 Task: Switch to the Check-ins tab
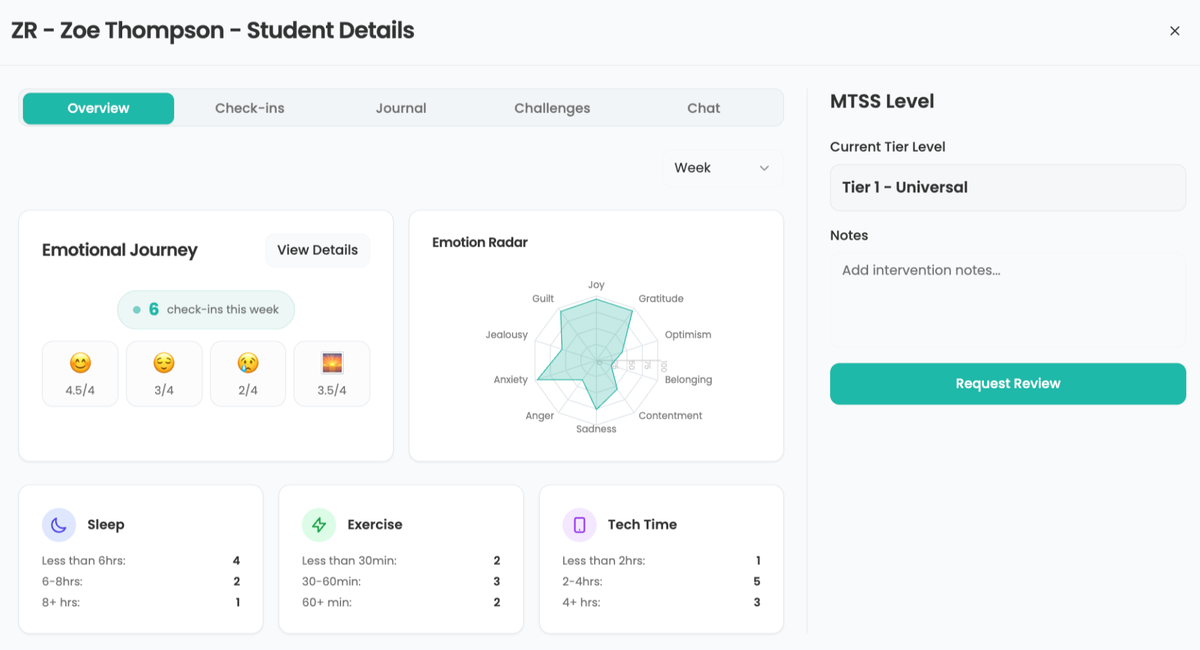tap(250, 107)
